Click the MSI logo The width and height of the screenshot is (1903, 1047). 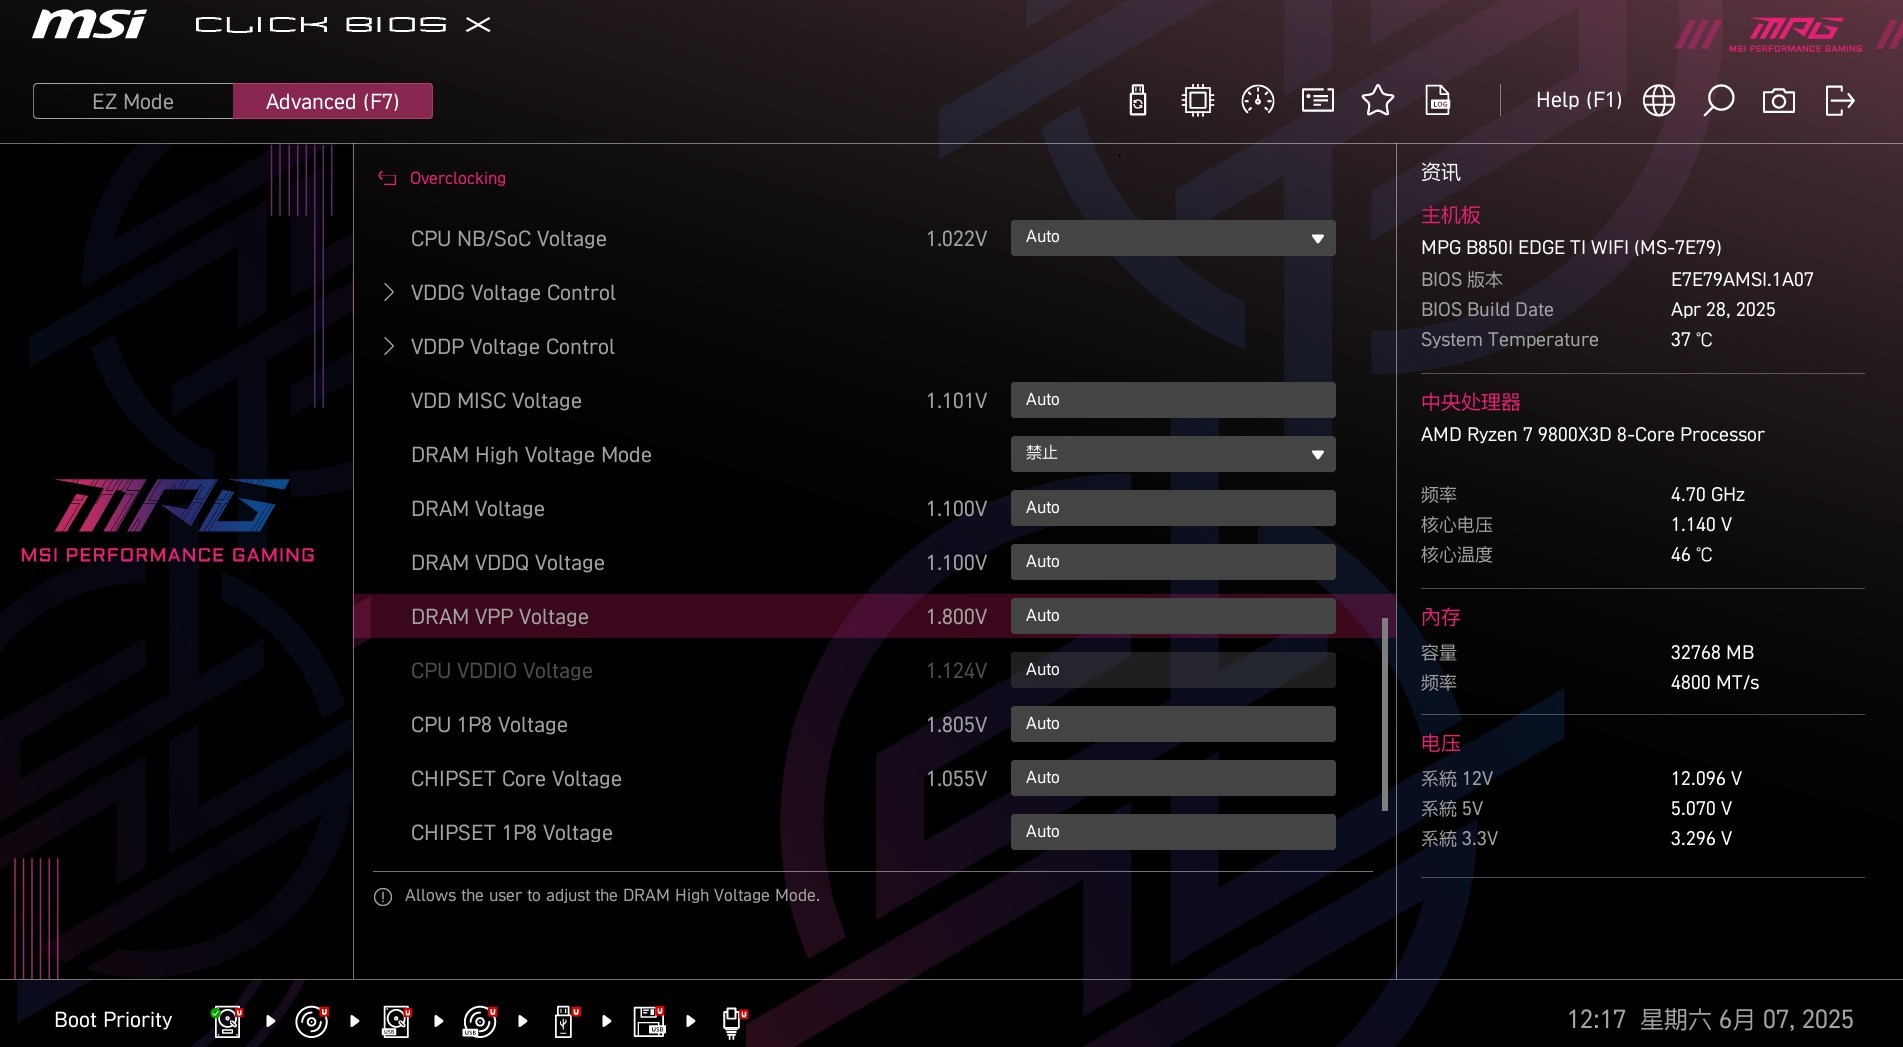(x=89, y=24)
